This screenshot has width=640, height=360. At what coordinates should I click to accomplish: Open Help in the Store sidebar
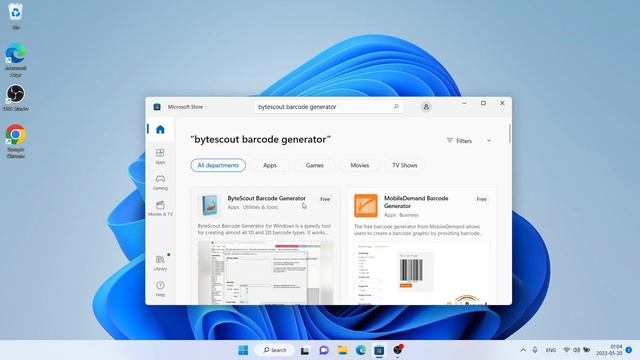pyautogui.click(x=160, y=289)
